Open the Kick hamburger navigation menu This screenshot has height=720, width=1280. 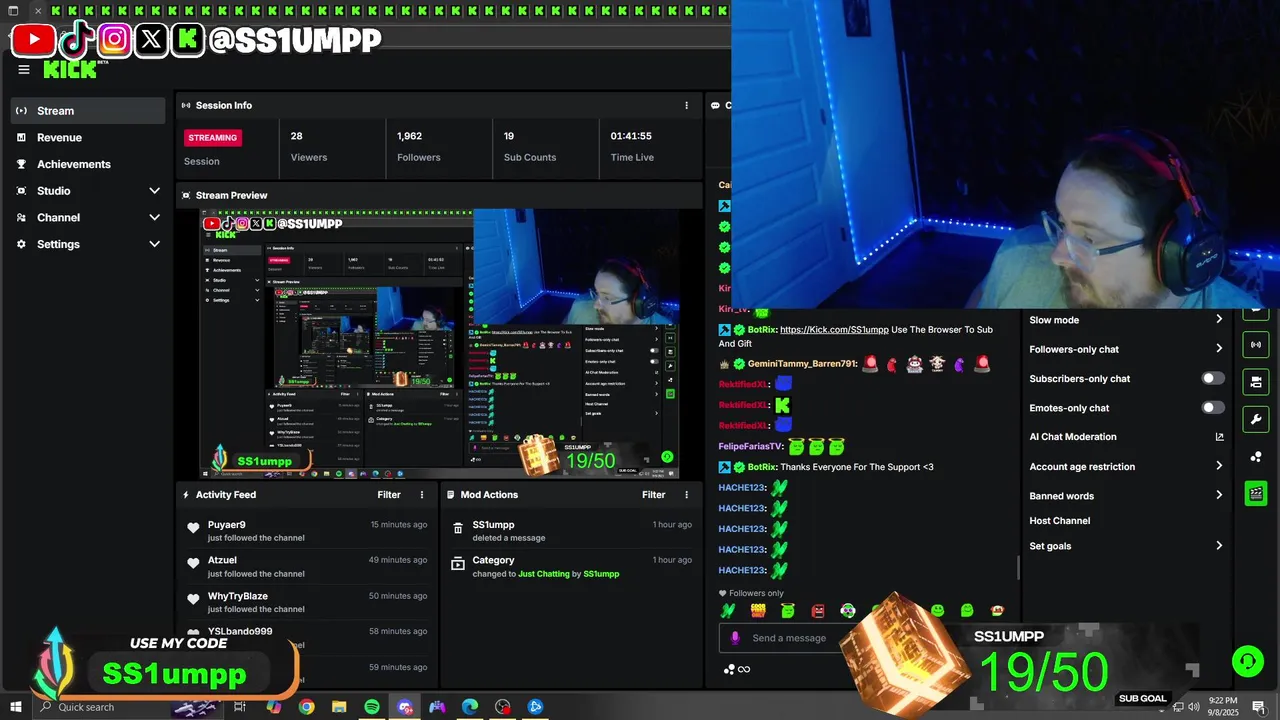24,69
